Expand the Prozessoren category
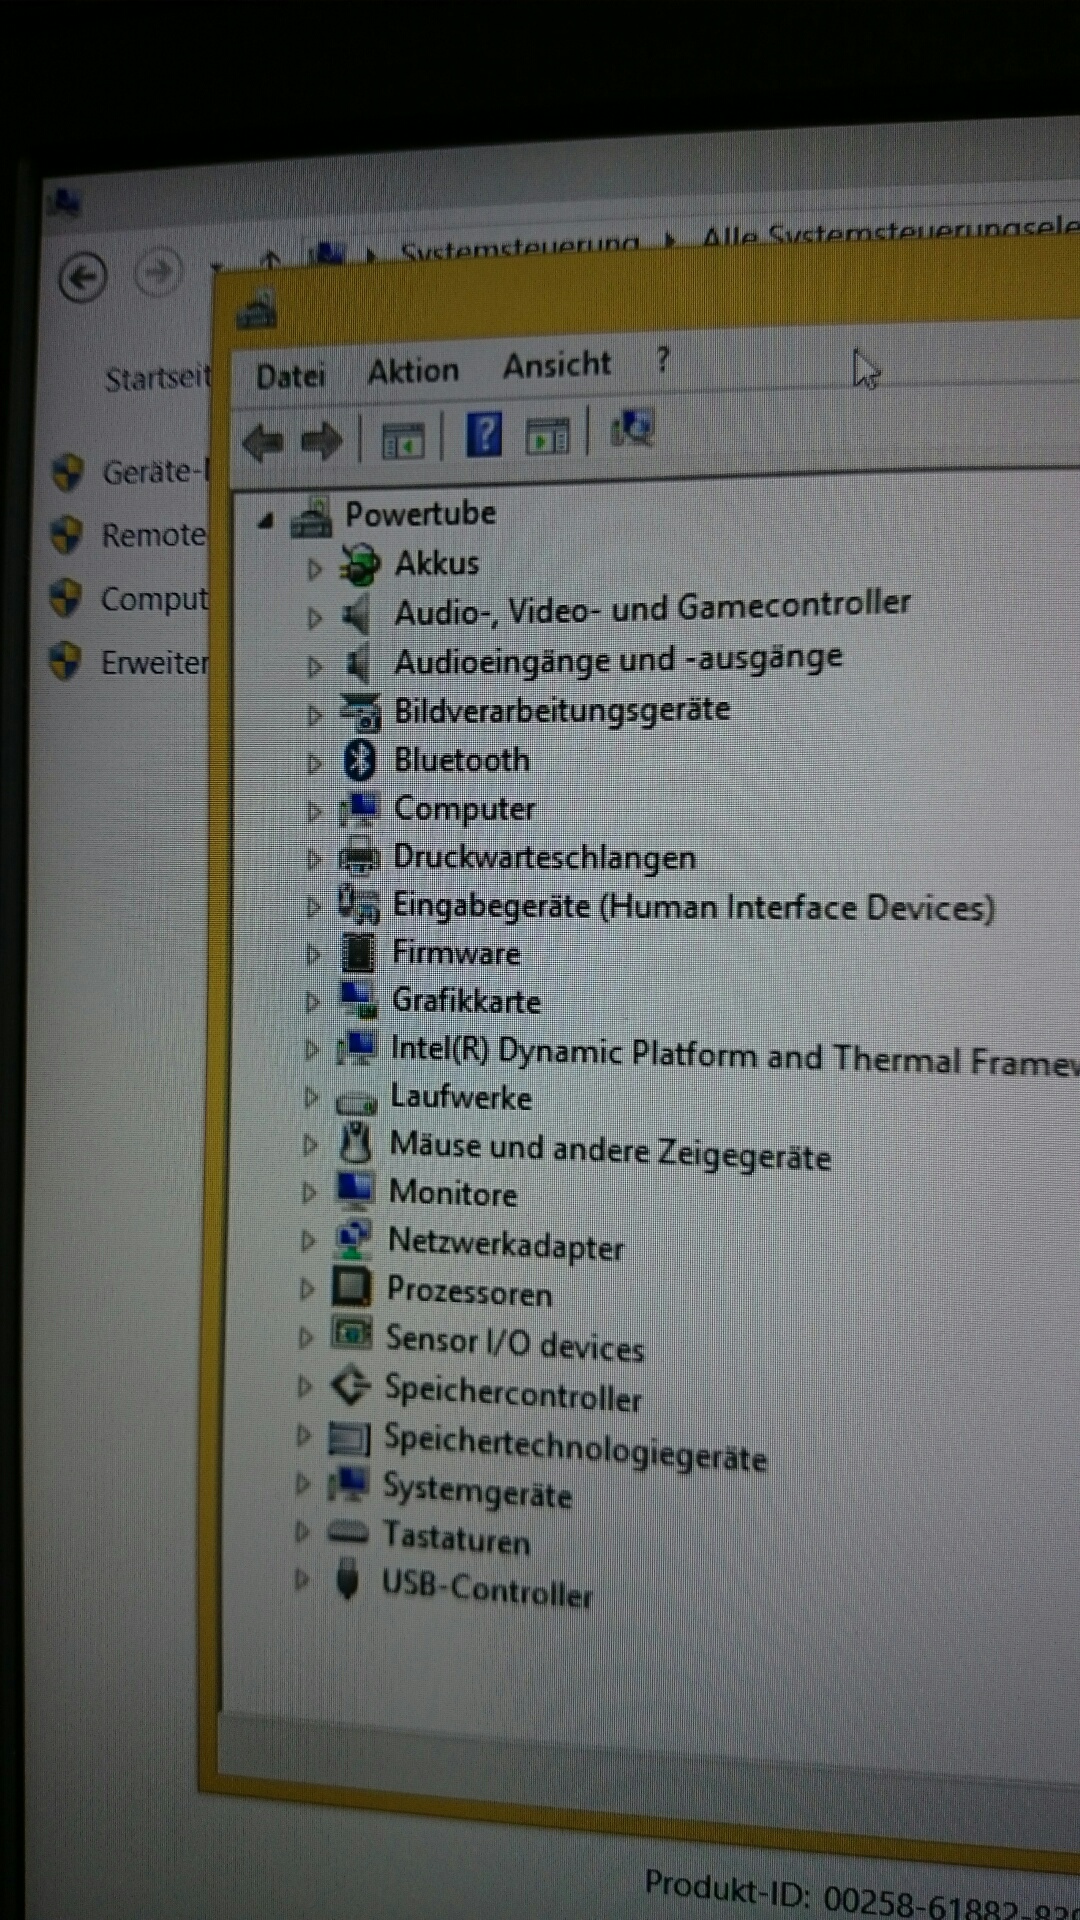This screenshot has height=1920, width=1080. [307, 1289]
